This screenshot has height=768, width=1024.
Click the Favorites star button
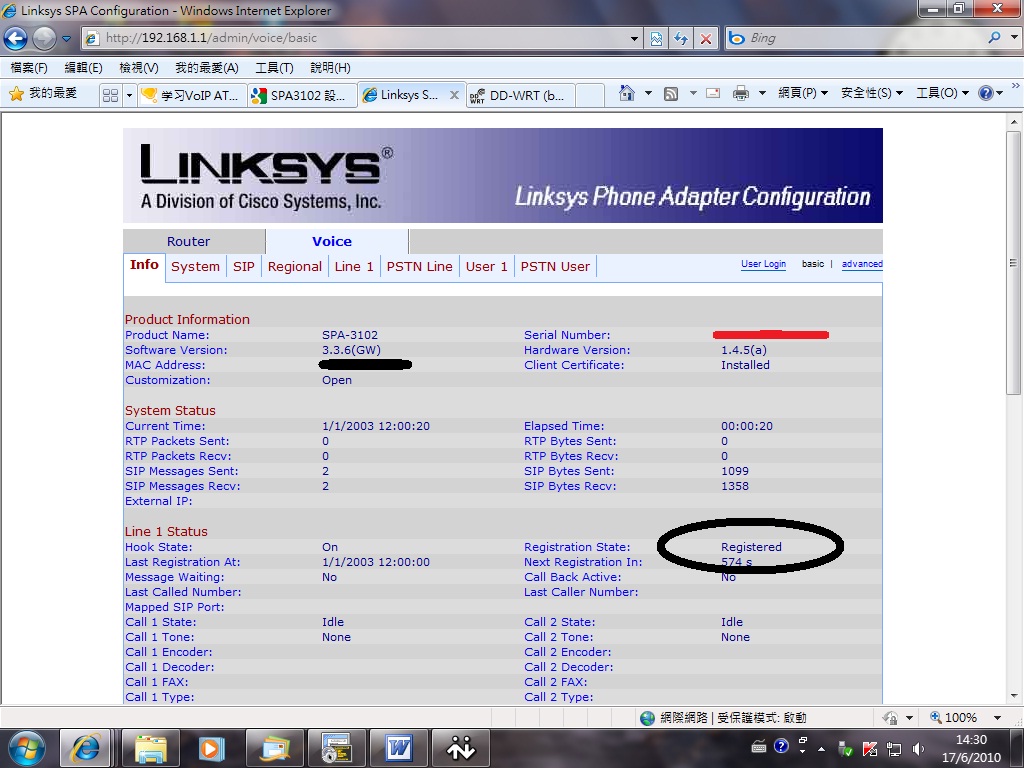pyautogui.click(x=43, y=93)
